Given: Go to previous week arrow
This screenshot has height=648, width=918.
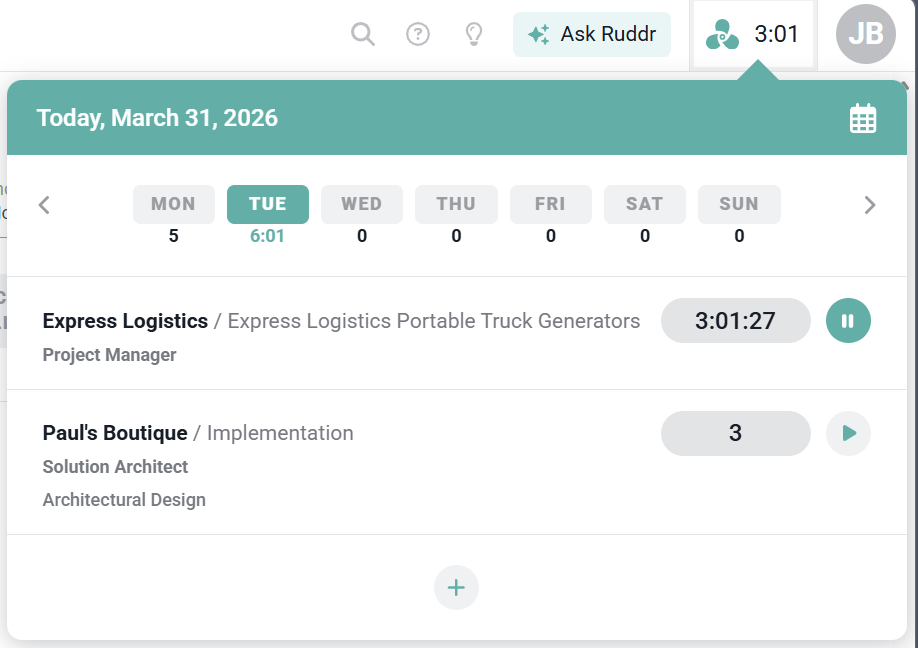Looking at the screenshot, I should (44, 205).
